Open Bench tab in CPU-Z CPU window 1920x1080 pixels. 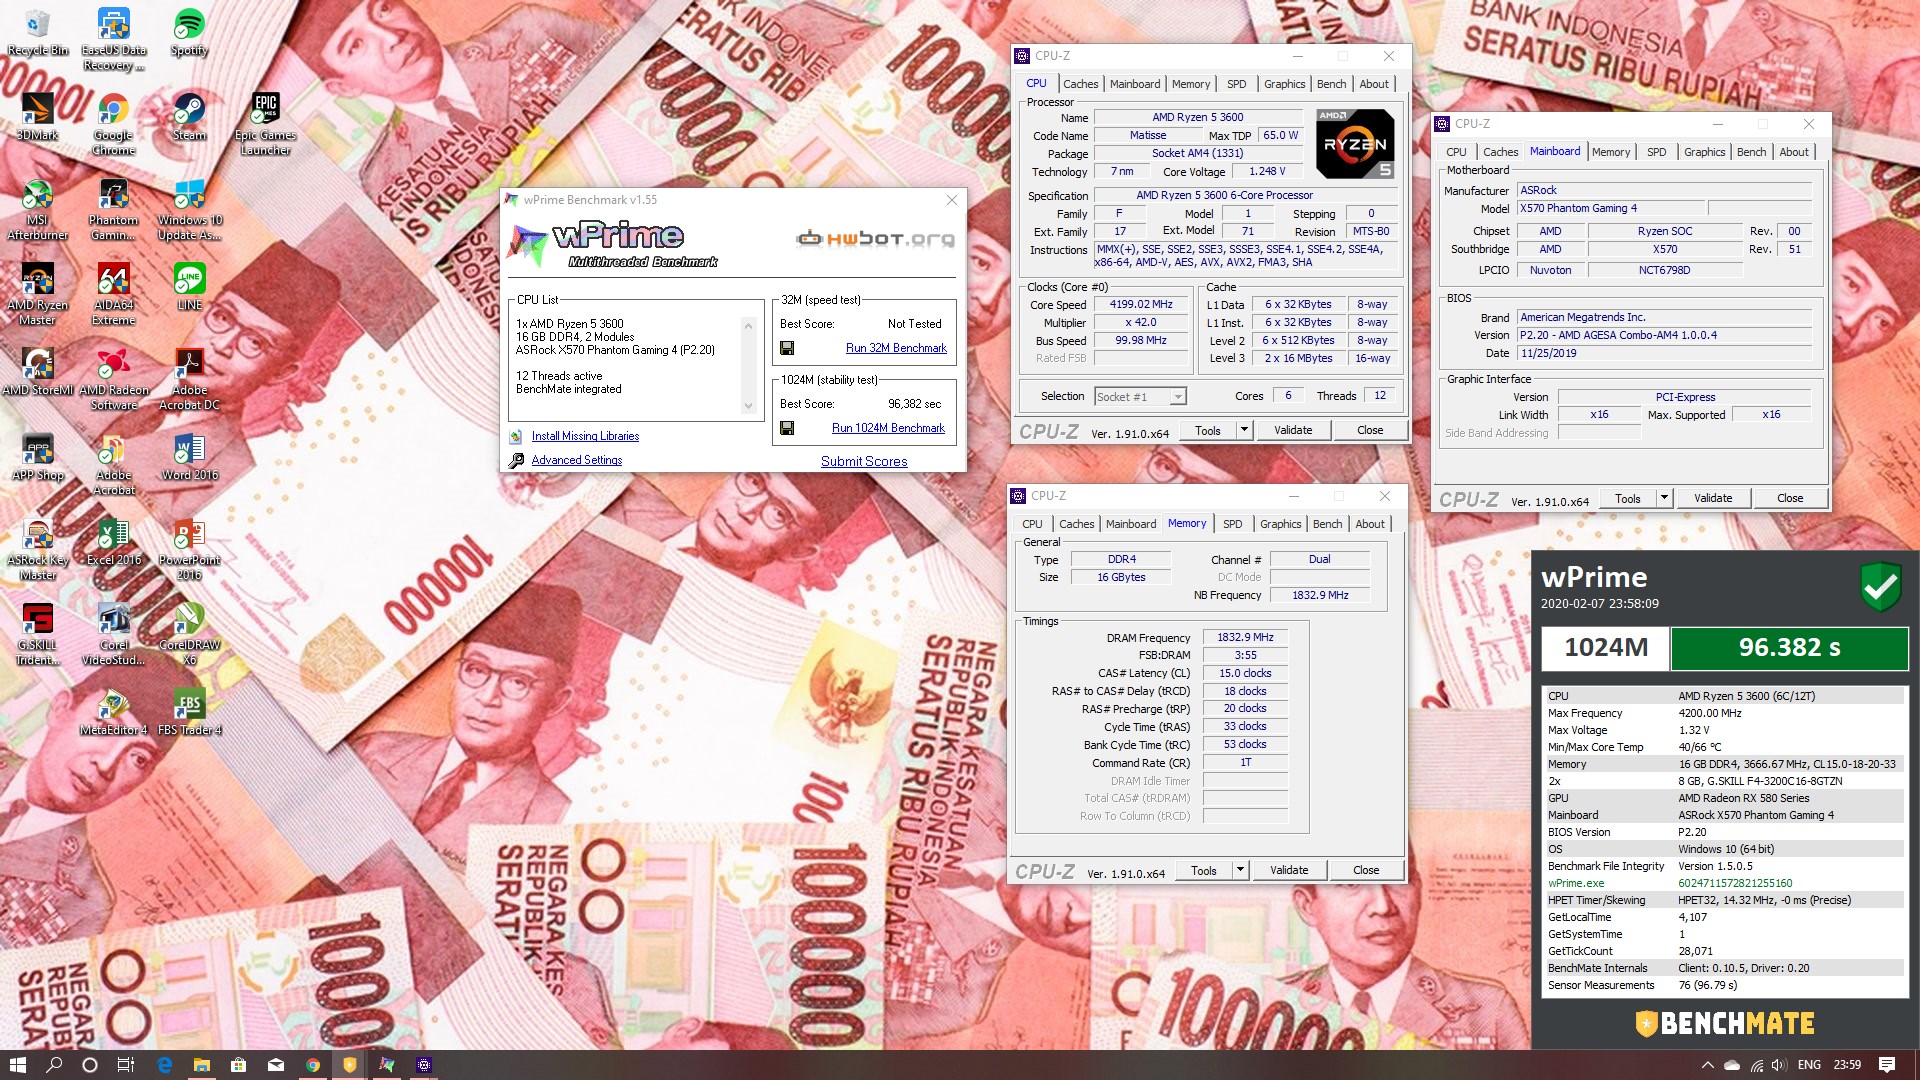tap(1331, 84)
